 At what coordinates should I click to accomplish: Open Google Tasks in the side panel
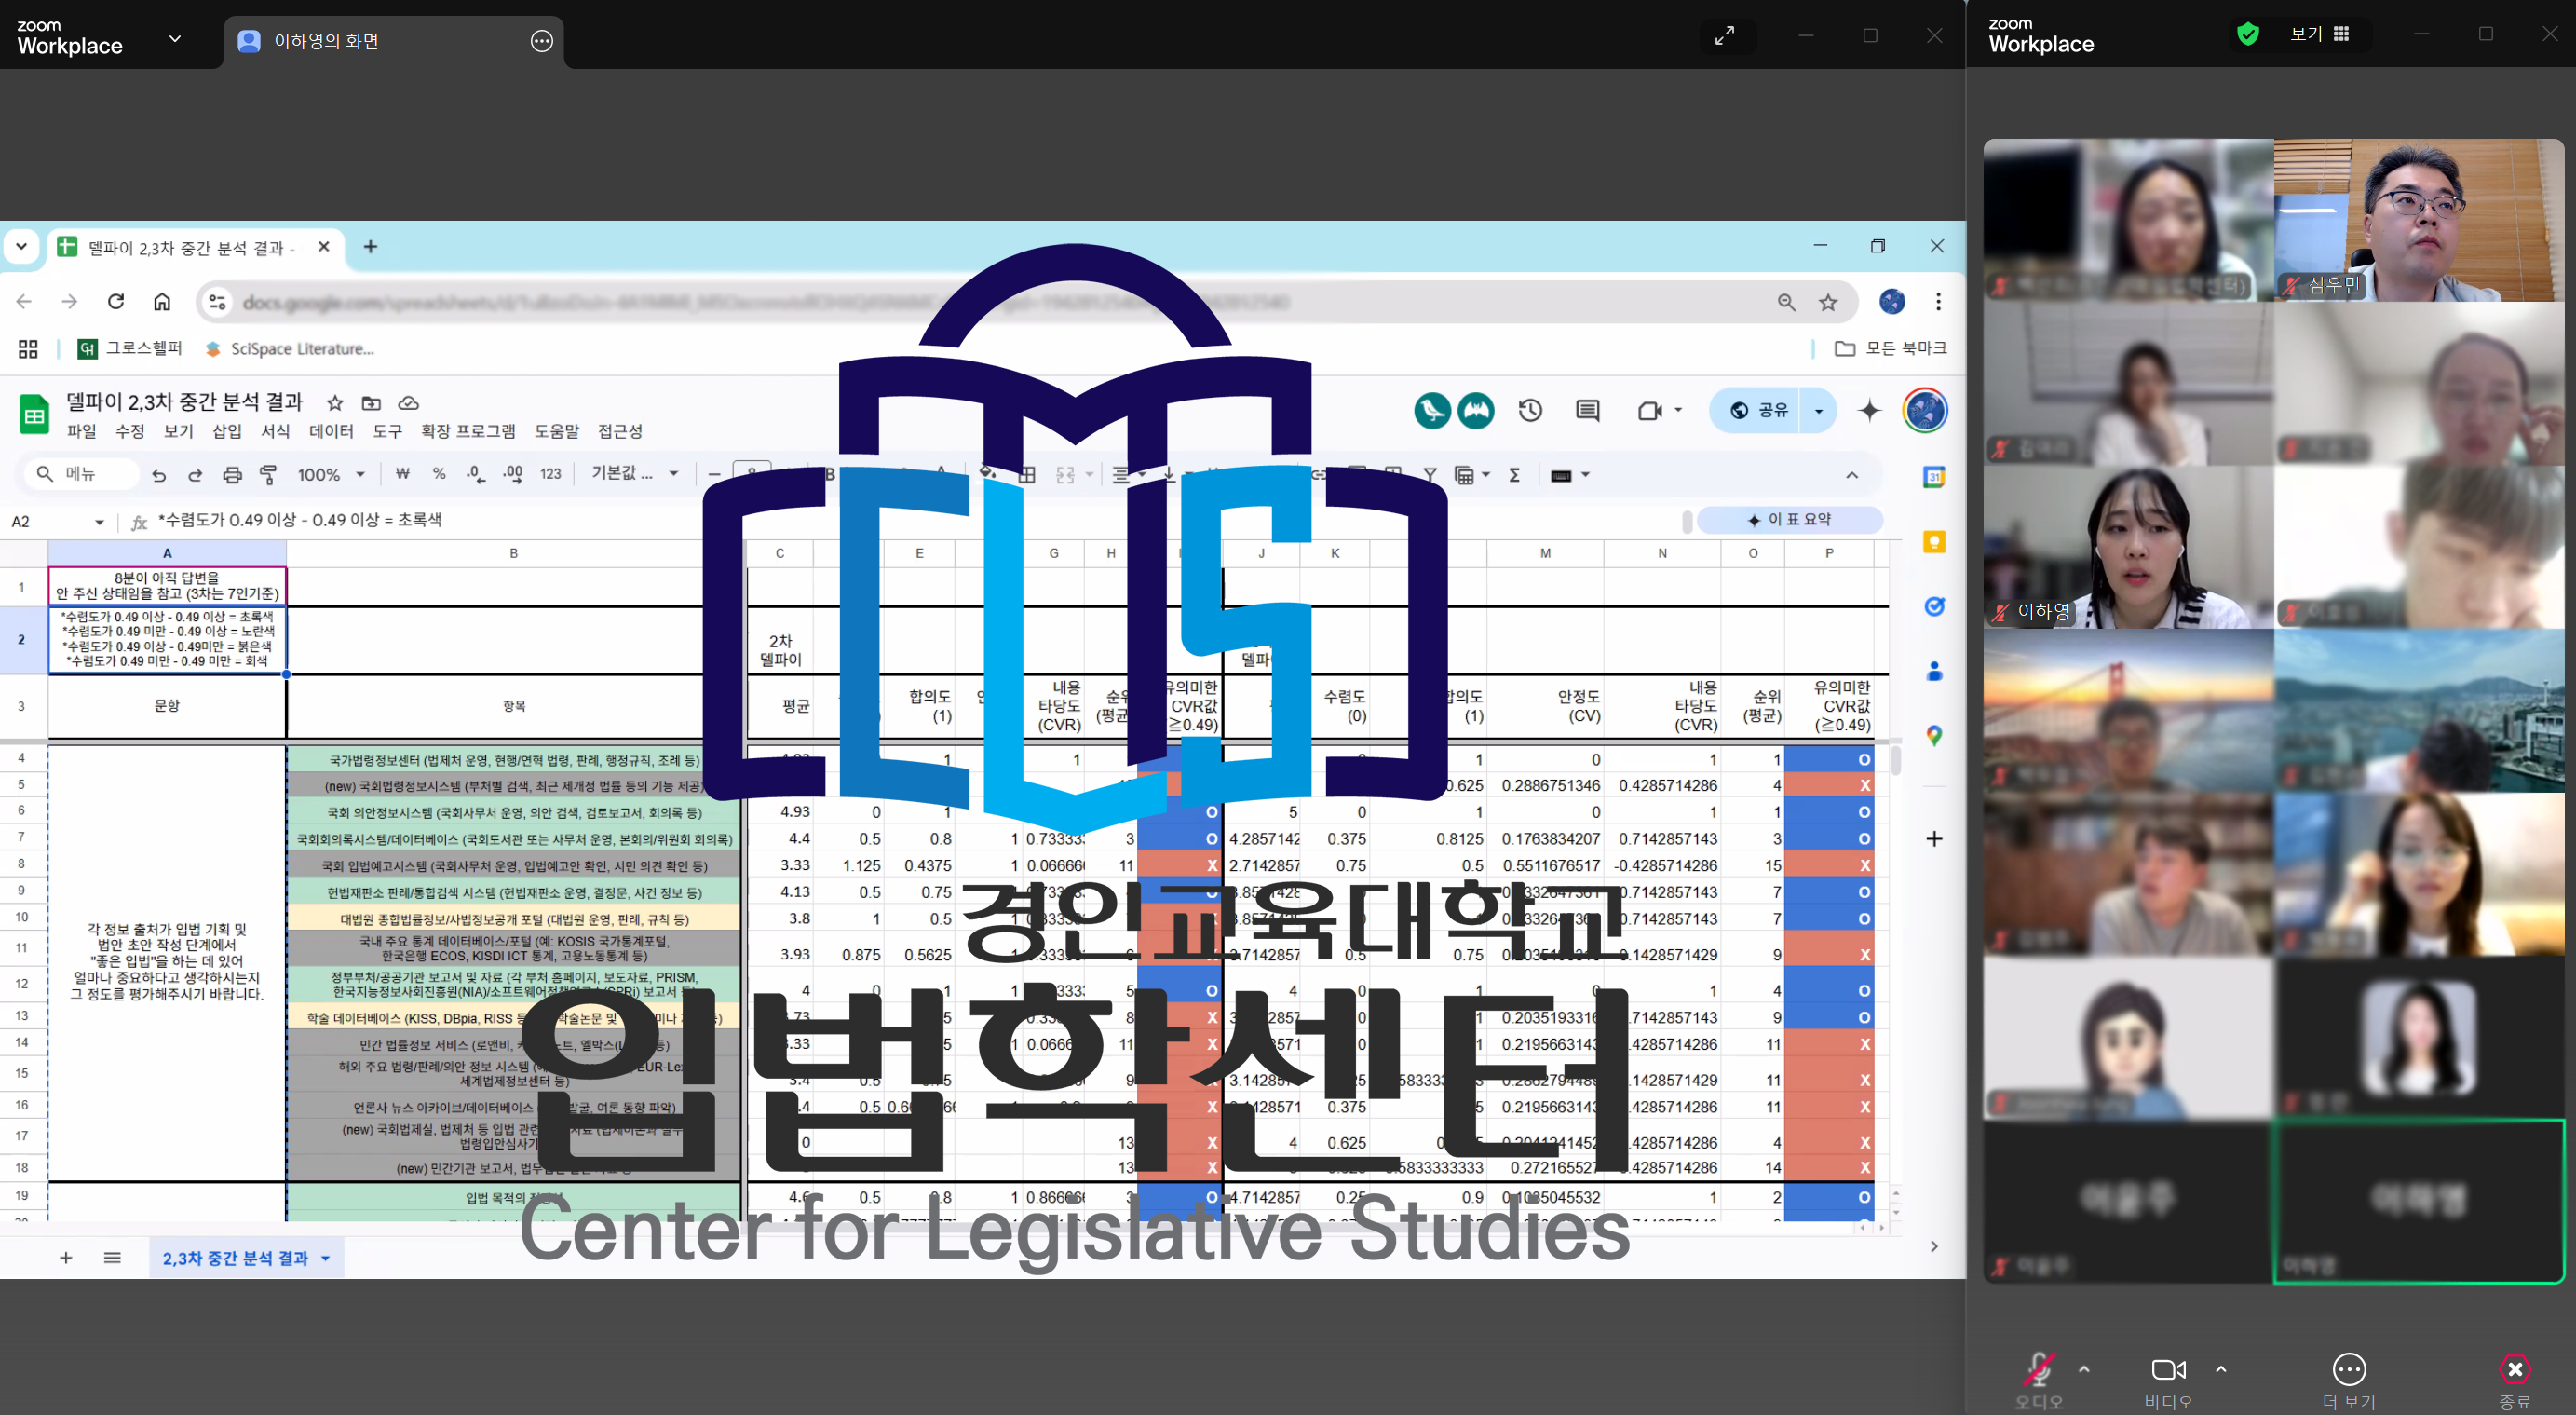coord(1934,607)
